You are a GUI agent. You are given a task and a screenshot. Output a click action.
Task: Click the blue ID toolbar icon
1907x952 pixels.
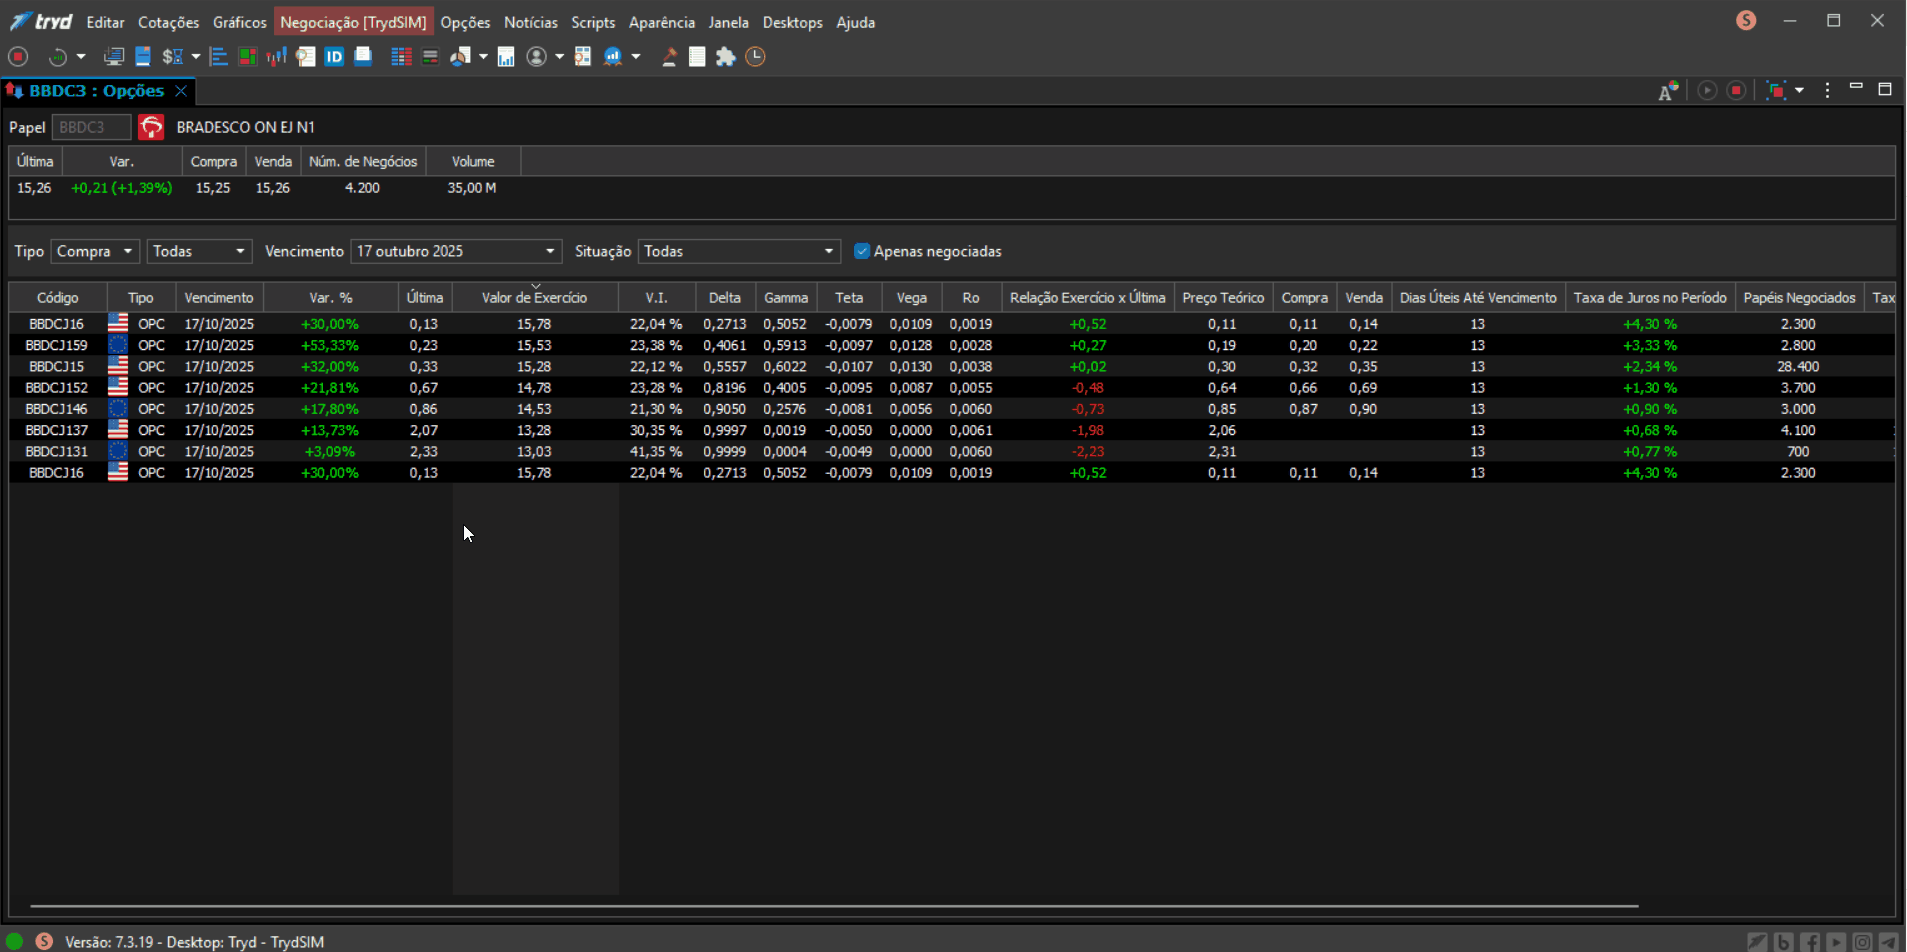pos(334,57)
